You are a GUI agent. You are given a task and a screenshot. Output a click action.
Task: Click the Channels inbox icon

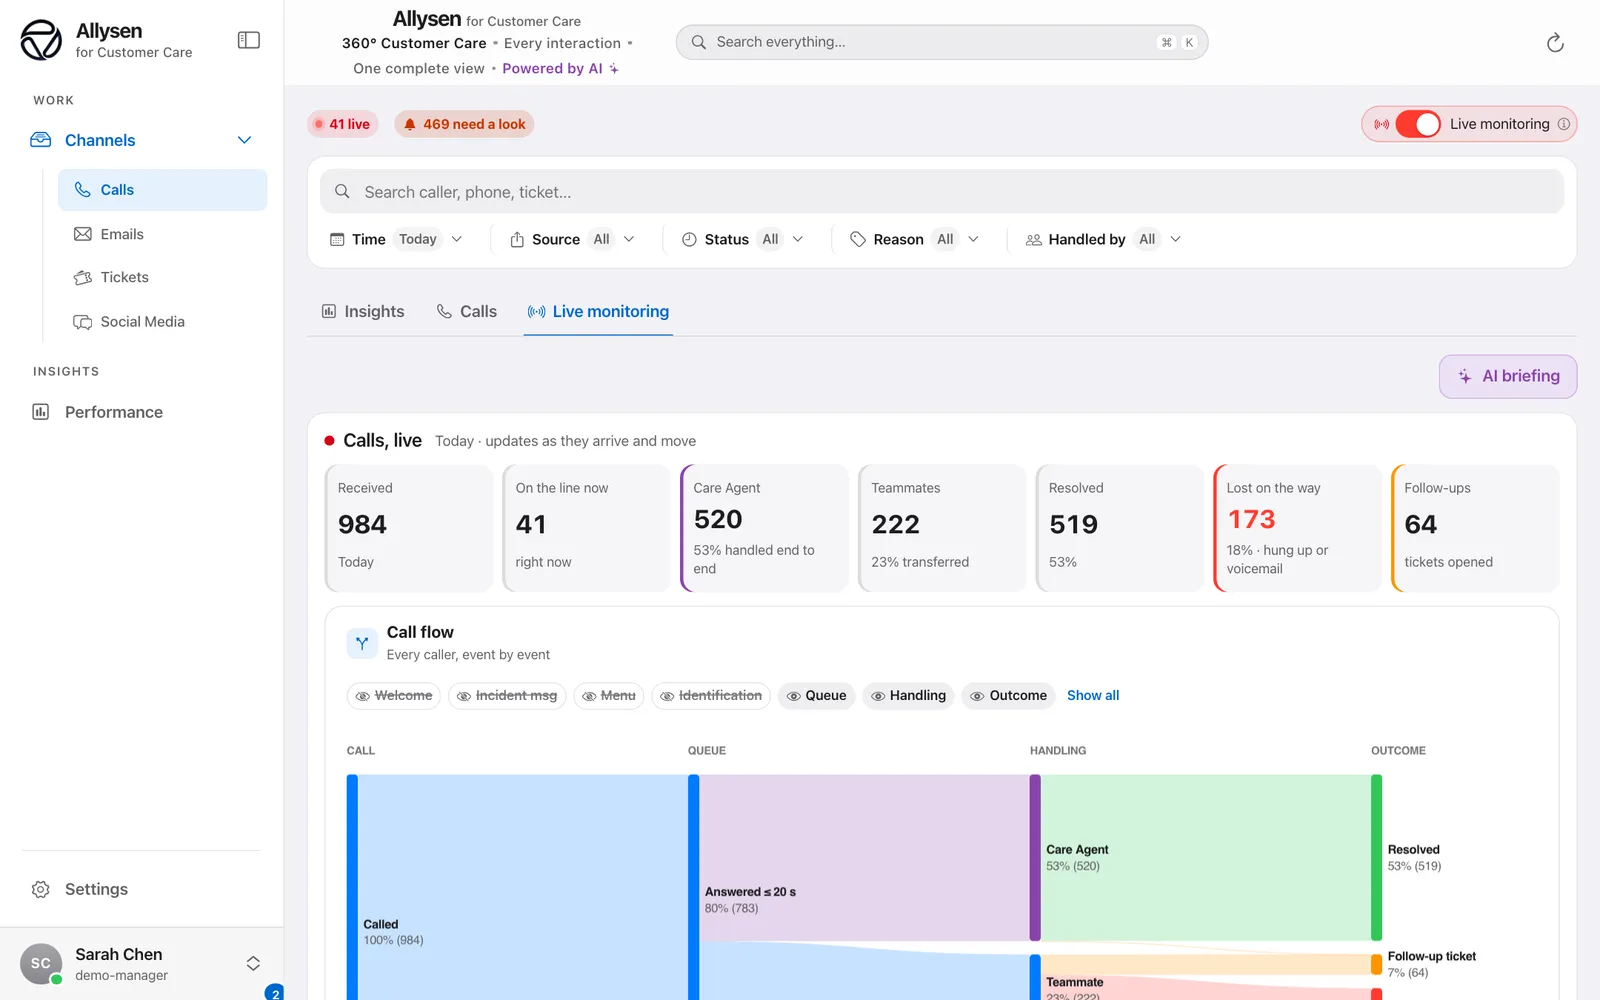click(x=41, y=140)
